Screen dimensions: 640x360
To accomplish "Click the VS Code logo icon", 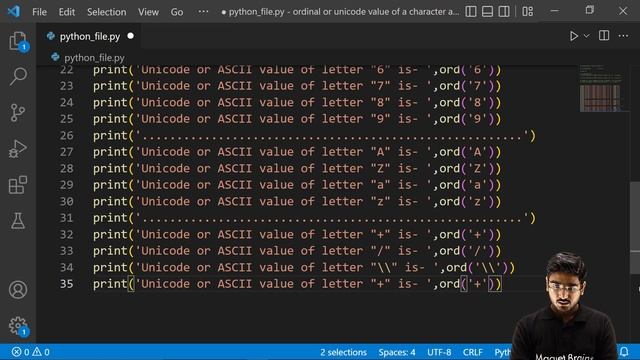I will (x=14, y=11).
